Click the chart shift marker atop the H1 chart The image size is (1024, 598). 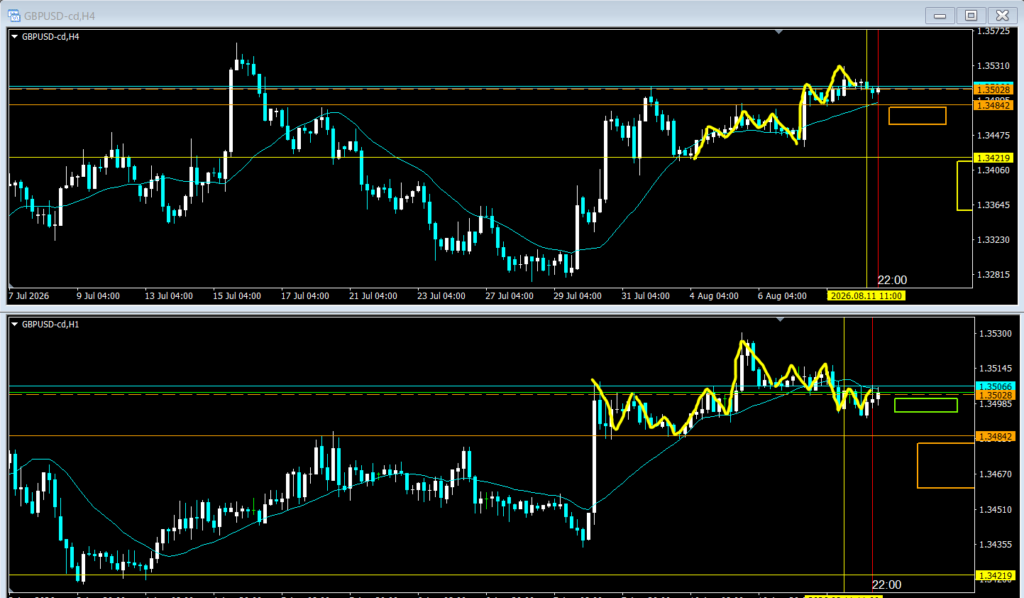point(780,319)
